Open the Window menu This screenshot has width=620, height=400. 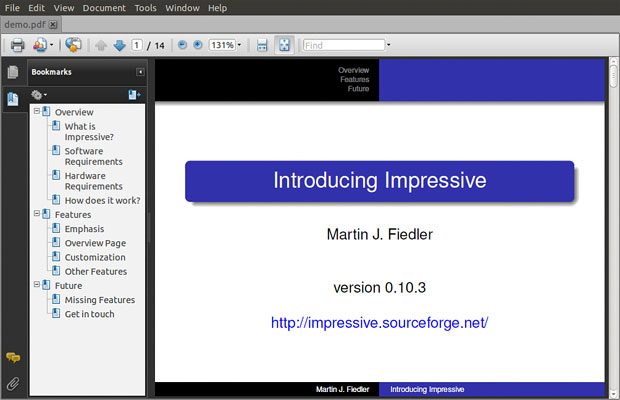(x=182, y=8)
